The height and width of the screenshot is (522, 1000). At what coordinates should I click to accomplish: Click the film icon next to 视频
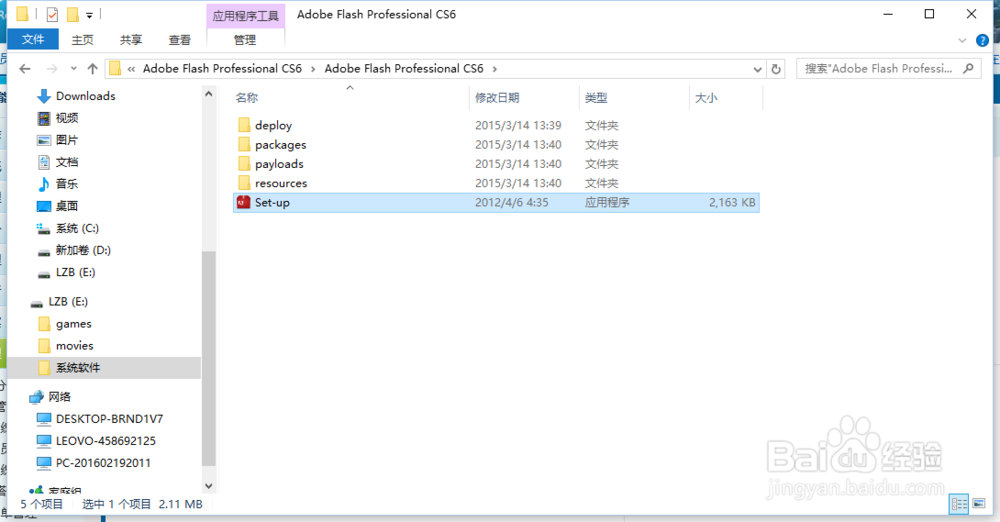click(43, 118)
